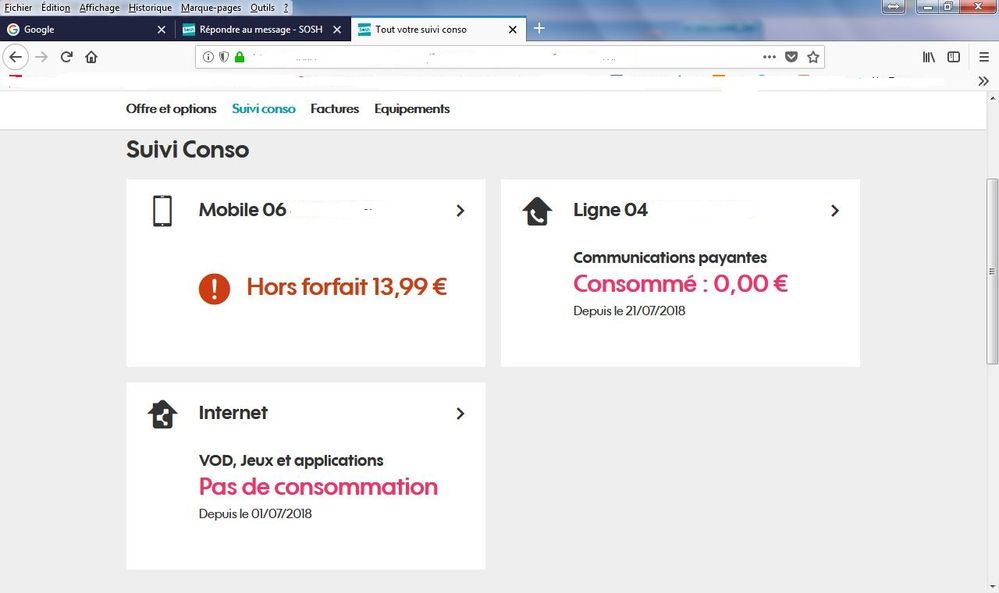Open the Firefox hamburger menu
The image size is (999, 593).
(x=984, y=57)
